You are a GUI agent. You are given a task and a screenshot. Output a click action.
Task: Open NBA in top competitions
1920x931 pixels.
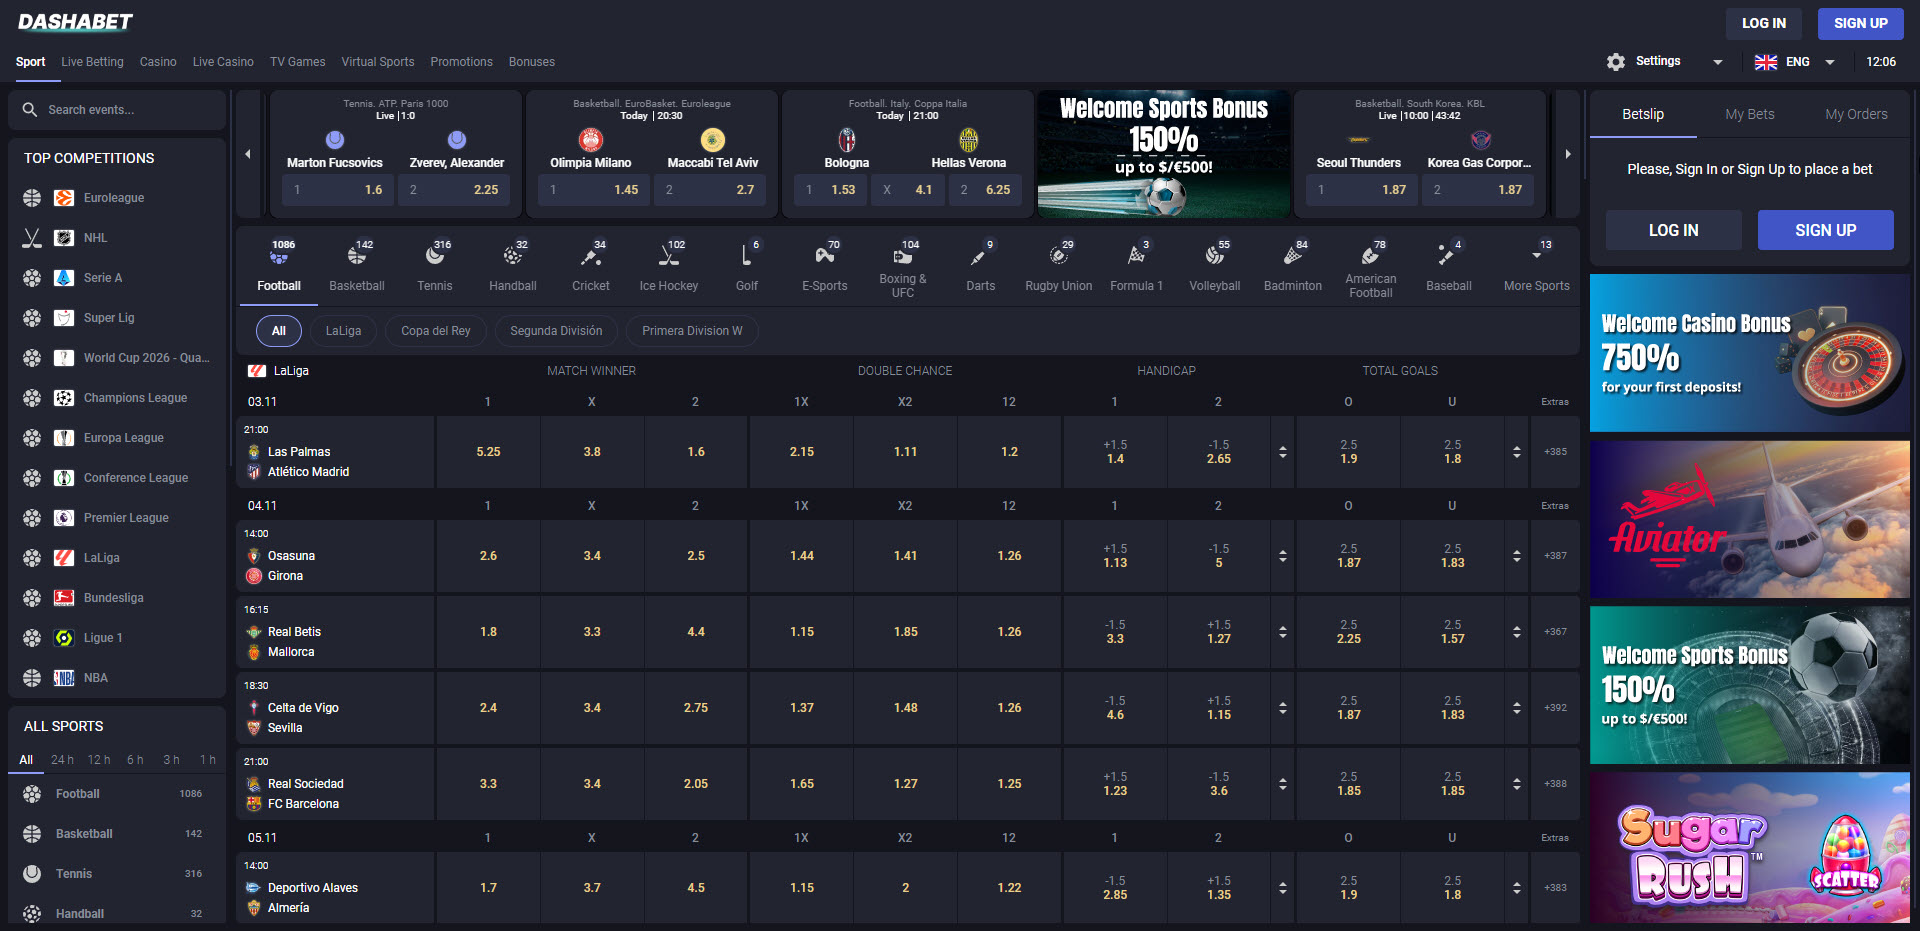click(x=116, y=678)
